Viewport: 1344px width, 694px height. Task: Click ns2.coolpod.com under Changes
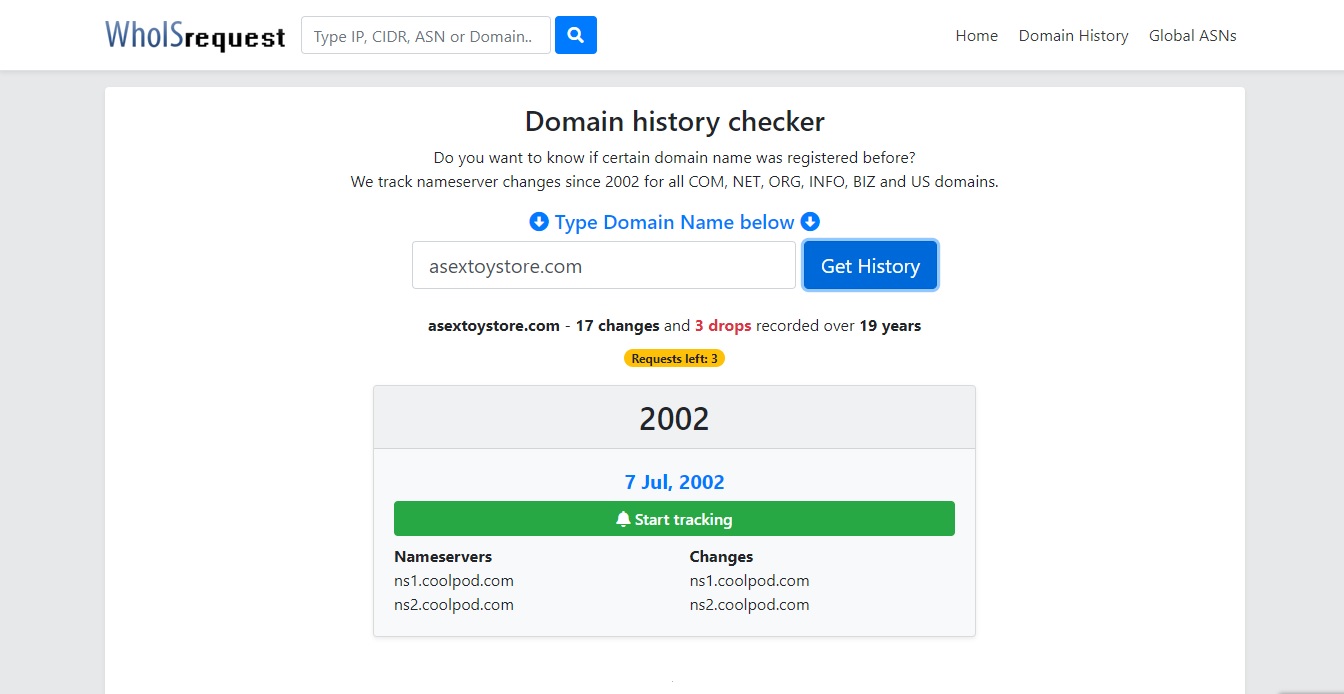coord(749,604)
